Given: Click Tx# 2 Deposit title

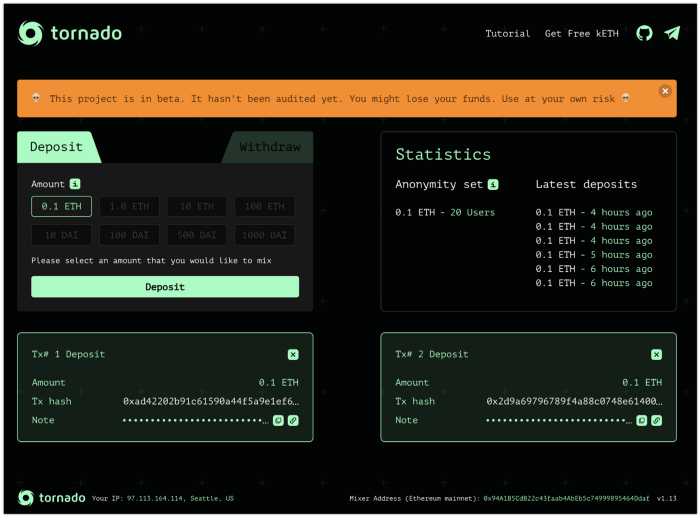Looking at the screenshot, I should point(432,354).
